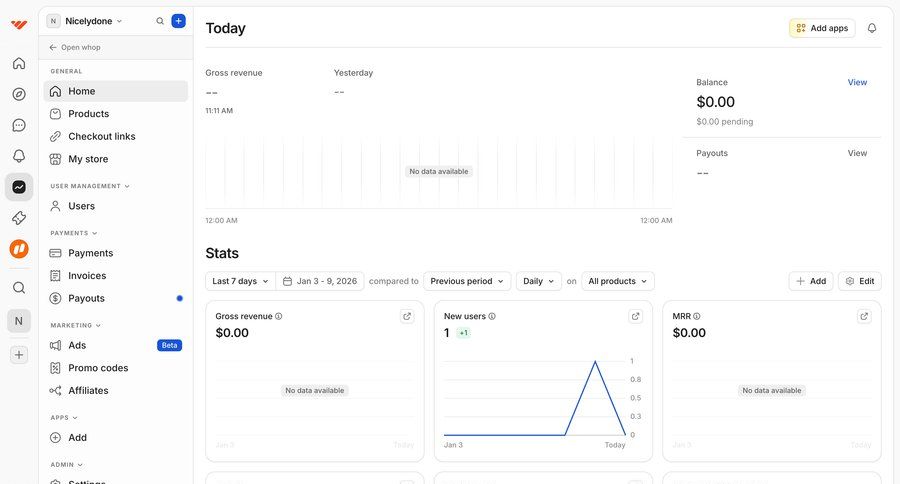Click the top-right notification bell

[872, 28]
